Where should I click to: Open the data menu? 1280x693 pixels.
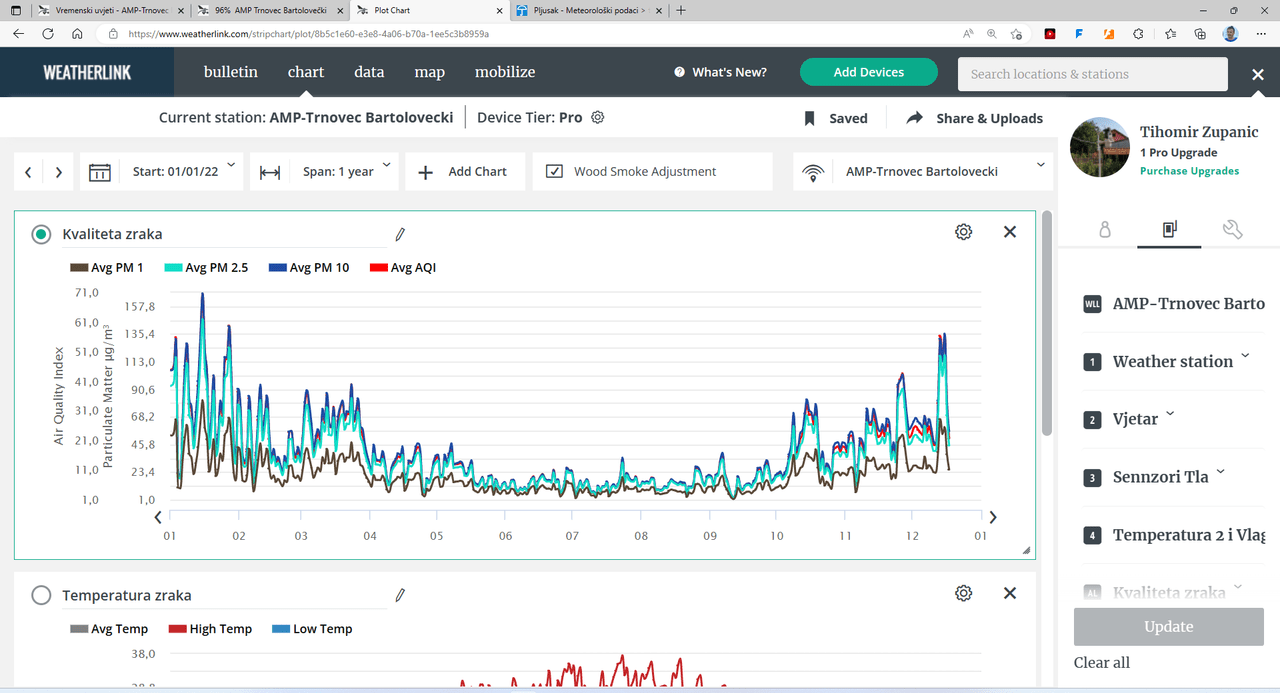pos(369,72)
